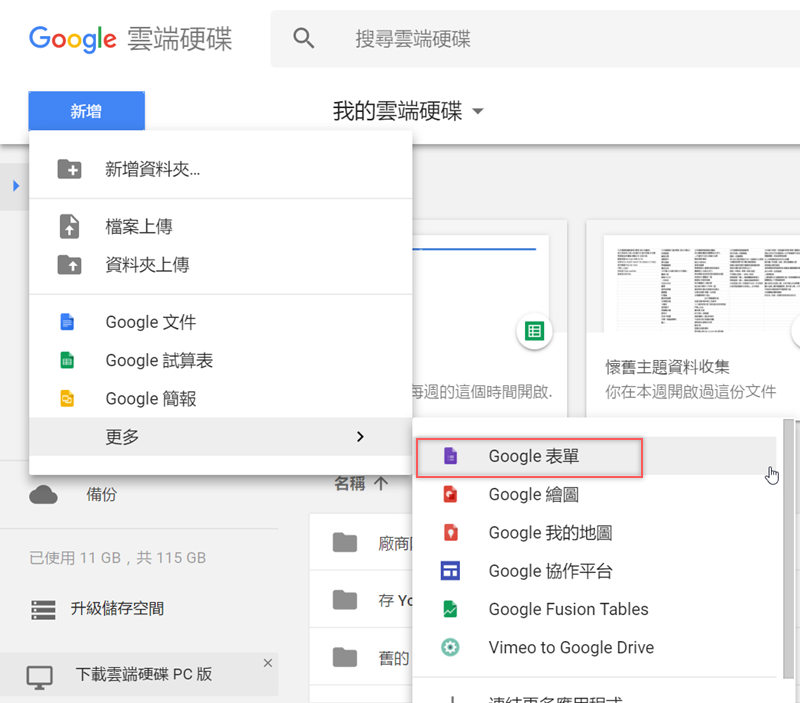Sort by name using the arrow icon
This screenshot has width=800, height=703.
tap(381, 483)
